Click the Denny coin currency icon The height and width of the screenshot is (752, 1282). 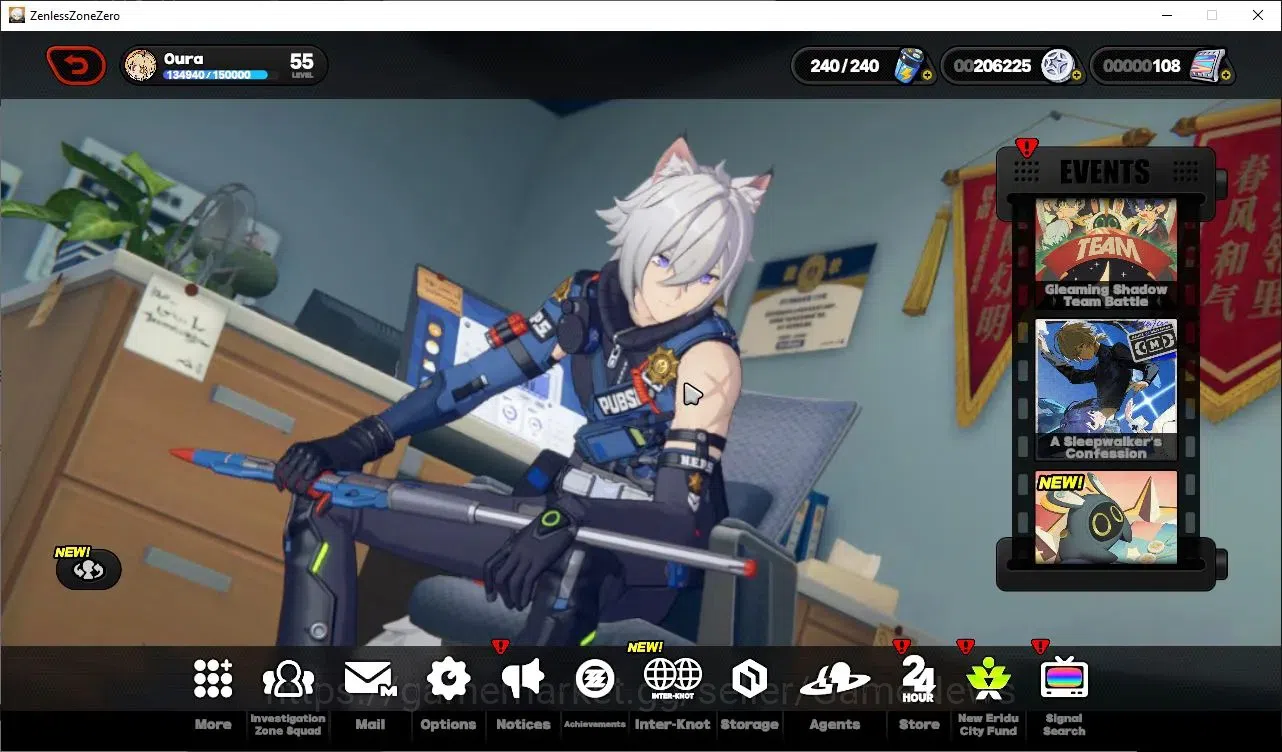[x=1057, y=66]
